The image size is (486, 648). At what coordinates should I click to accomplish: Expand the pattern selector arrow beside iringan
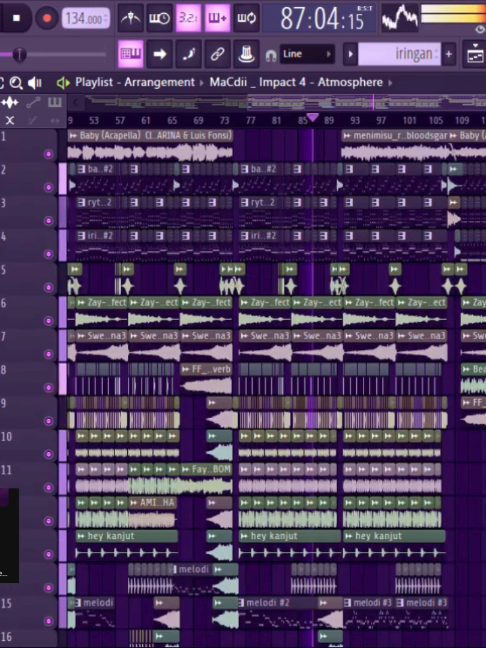pos(350,54)
